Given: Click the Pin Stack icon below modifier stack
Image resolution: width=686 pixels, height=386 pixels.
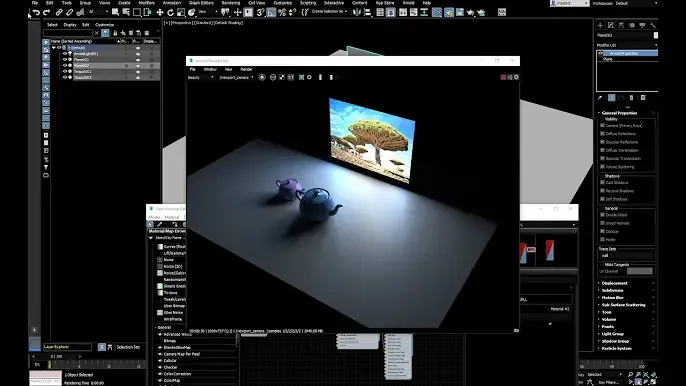Looking at the screenshot, I should [600, 98].
